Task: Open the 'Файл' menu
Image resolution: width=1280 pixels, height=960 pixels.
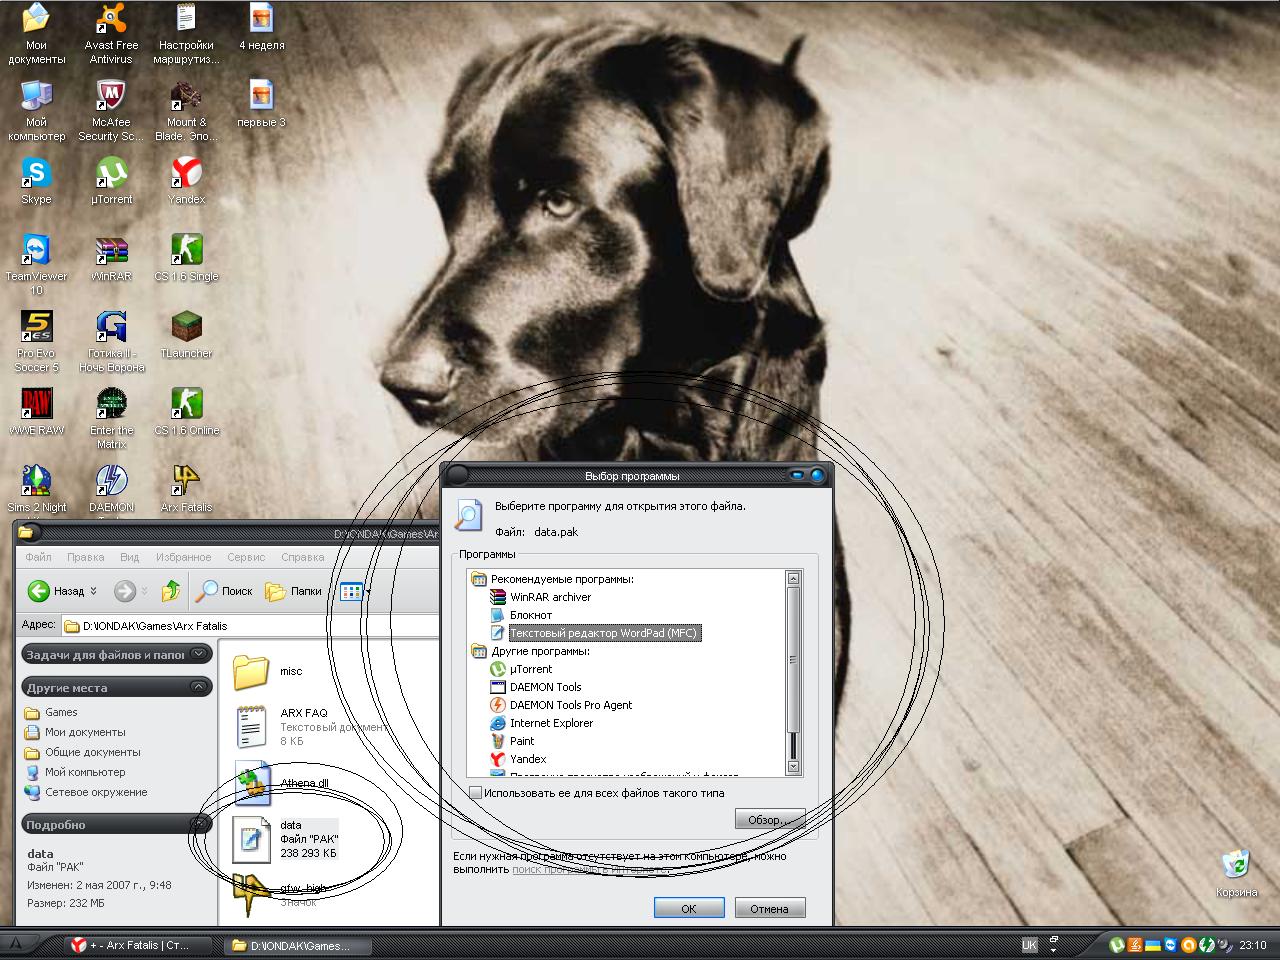Action: [38, 557]
